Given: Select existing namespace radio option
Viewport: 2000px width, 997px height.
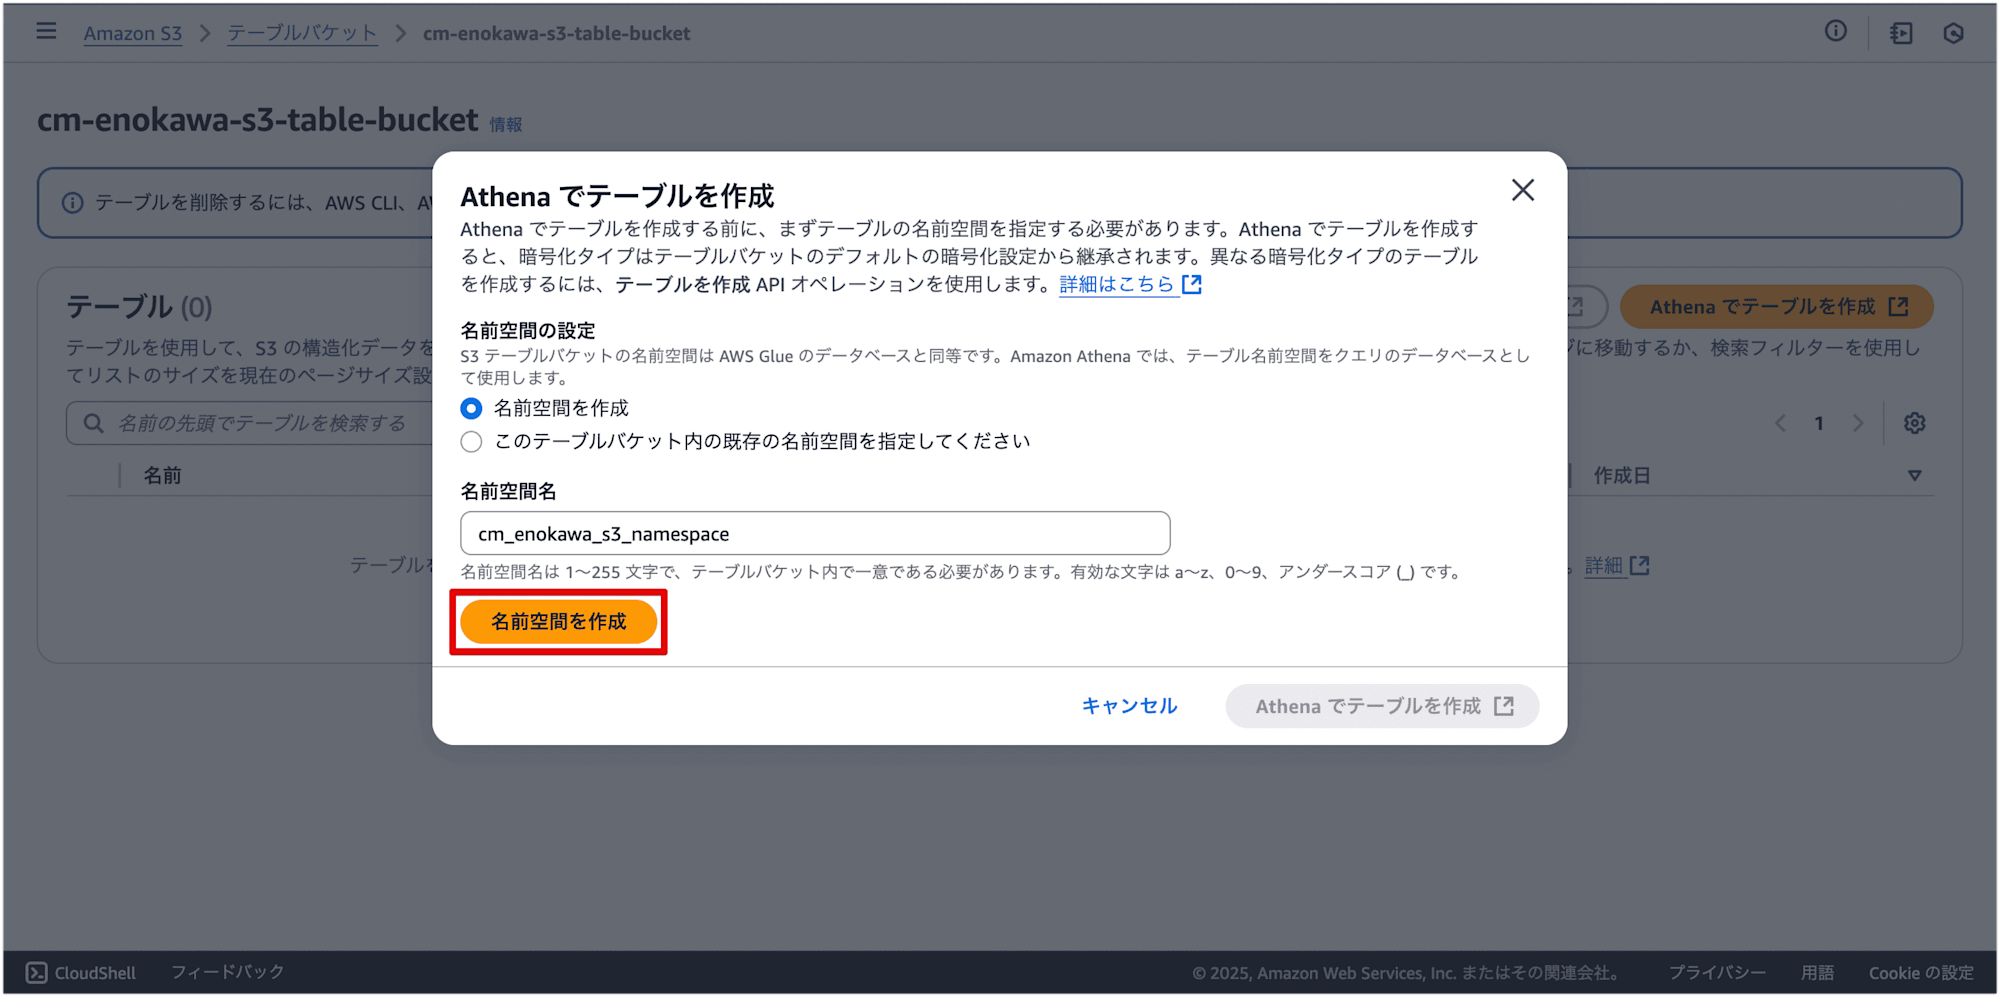Looking at the screenshot, I should pos(471,442).
